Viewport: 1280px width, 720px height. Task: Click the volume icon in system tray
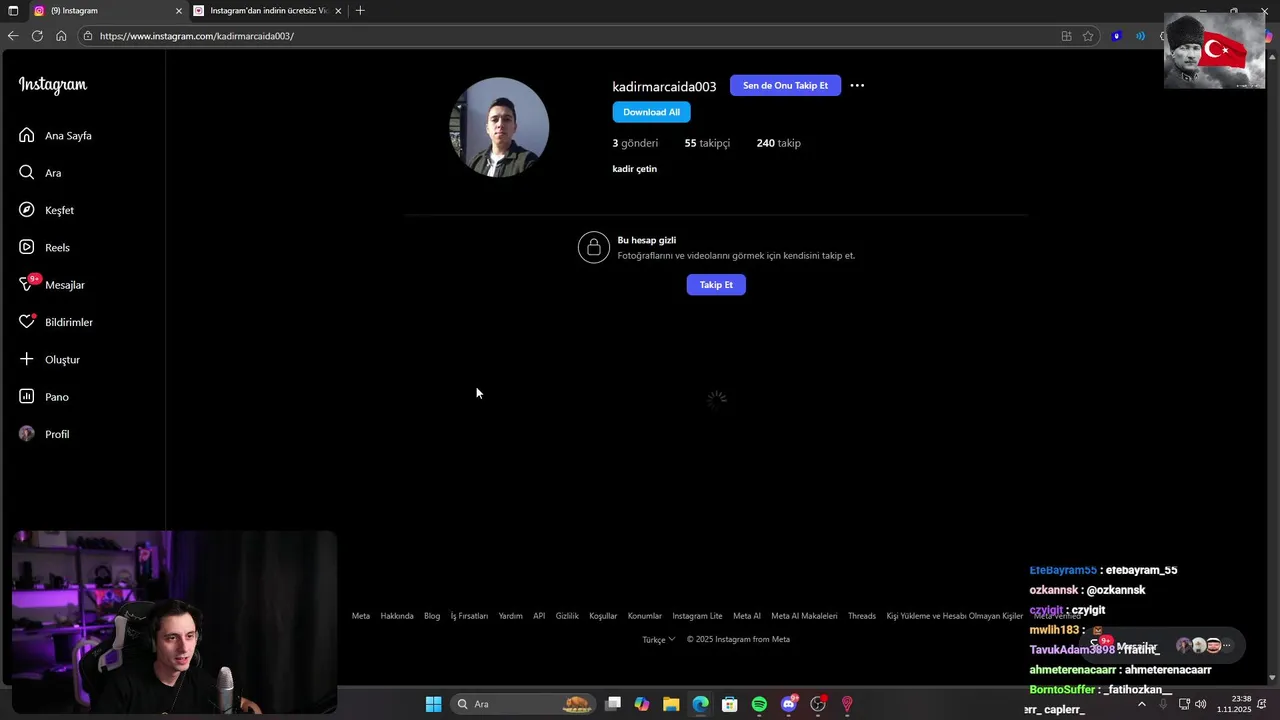tap(1200, 704)
